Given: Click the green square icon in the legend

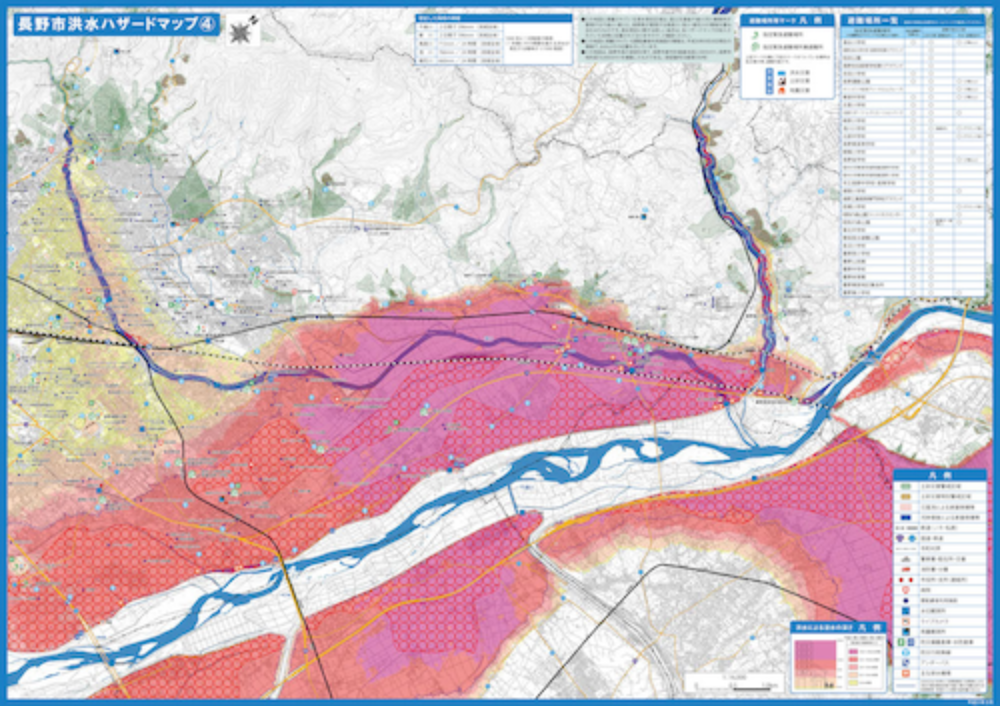Looking at the screenshot, I should 901,642.
